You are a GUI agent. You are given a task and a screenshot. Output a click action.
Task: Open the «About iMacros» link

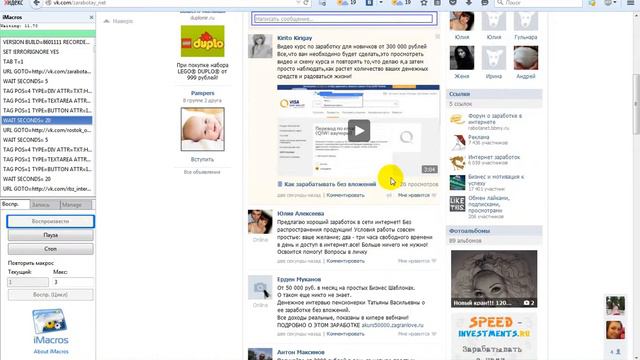51,351
